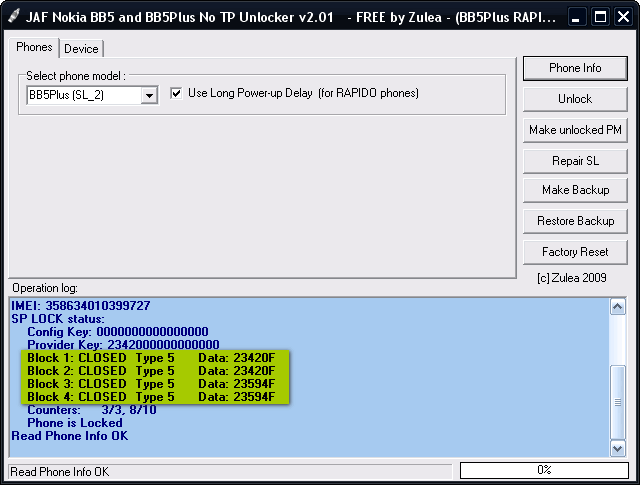
Task: Click the status bar Read Phone Info OK text
Action: point(60,472)
